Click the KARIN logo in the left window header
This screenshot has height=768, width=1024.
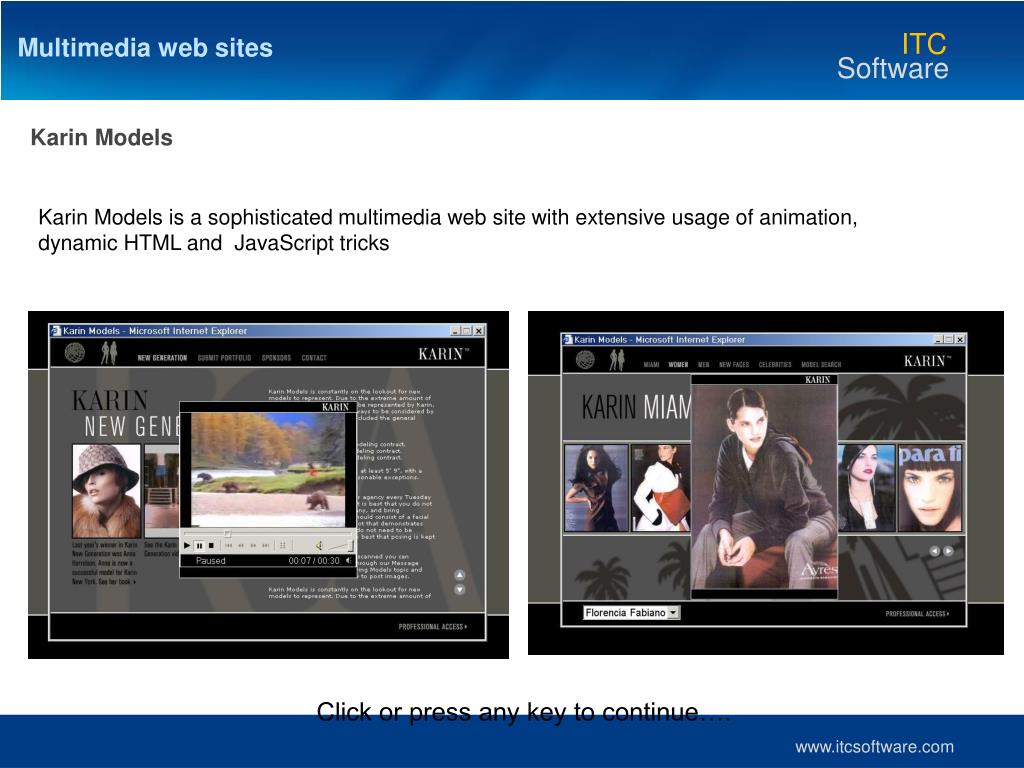pos(443,355)
